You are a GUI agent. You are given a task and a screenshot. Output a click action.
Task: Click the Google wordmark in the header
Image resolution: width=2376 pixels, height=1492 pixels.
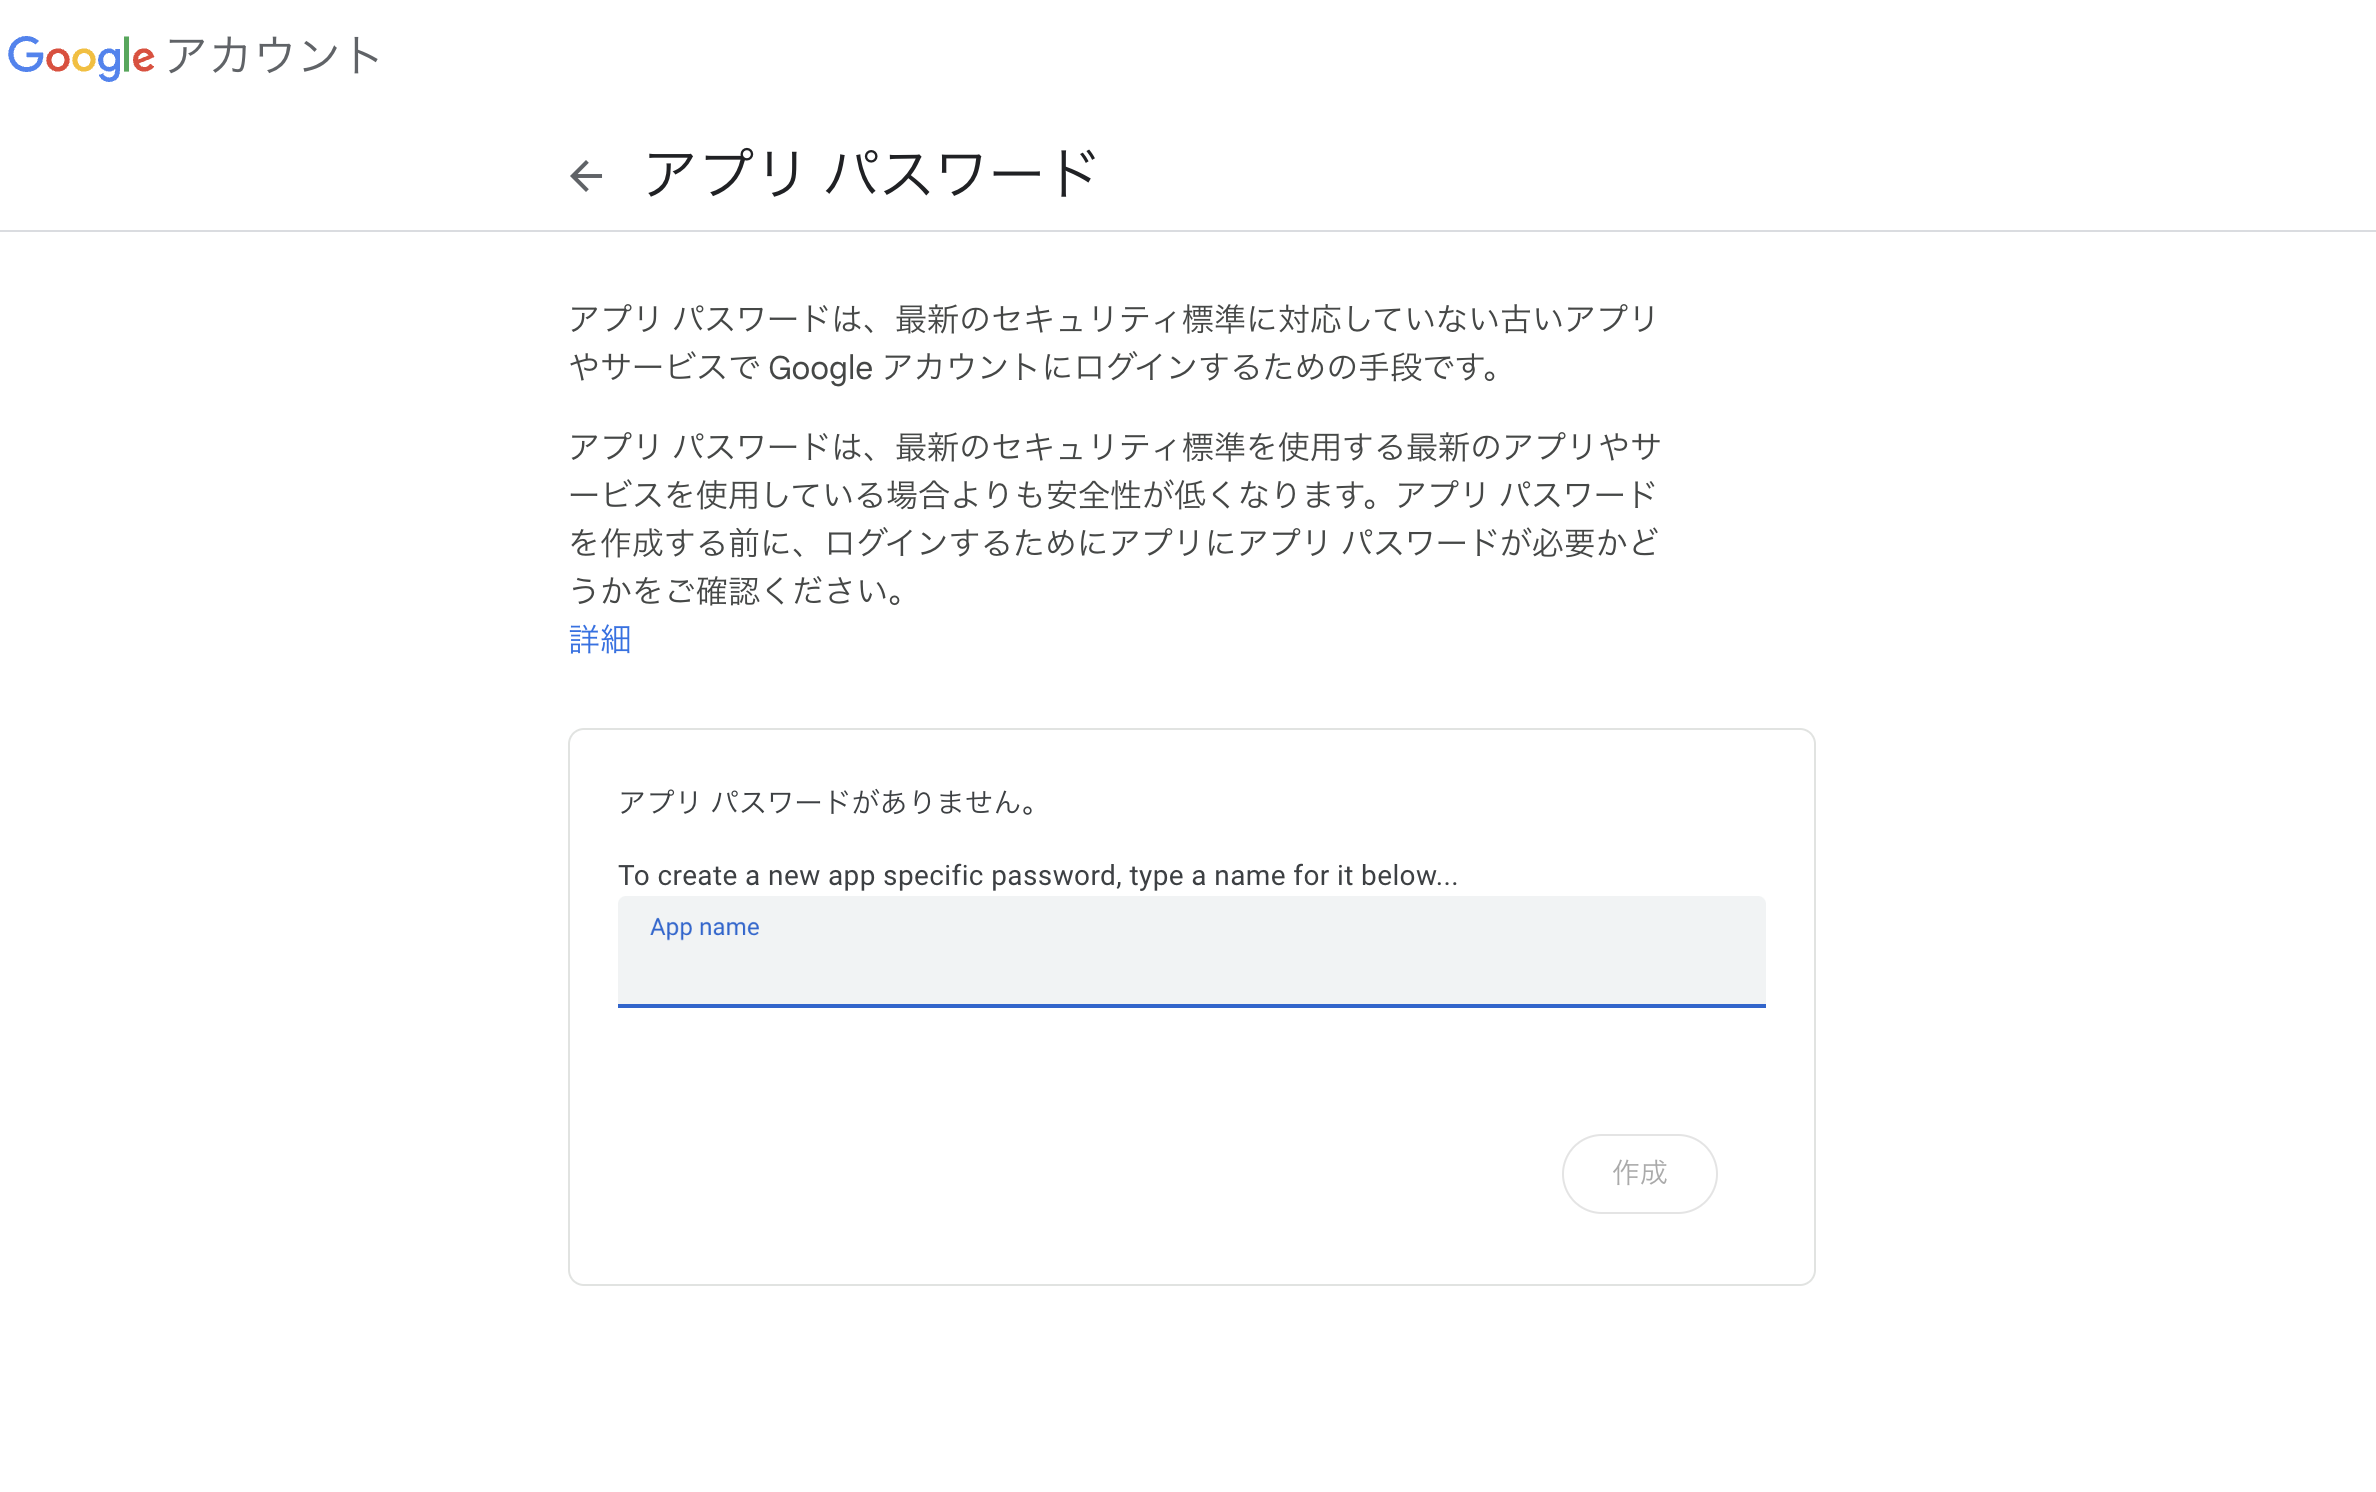pos(83,57)
